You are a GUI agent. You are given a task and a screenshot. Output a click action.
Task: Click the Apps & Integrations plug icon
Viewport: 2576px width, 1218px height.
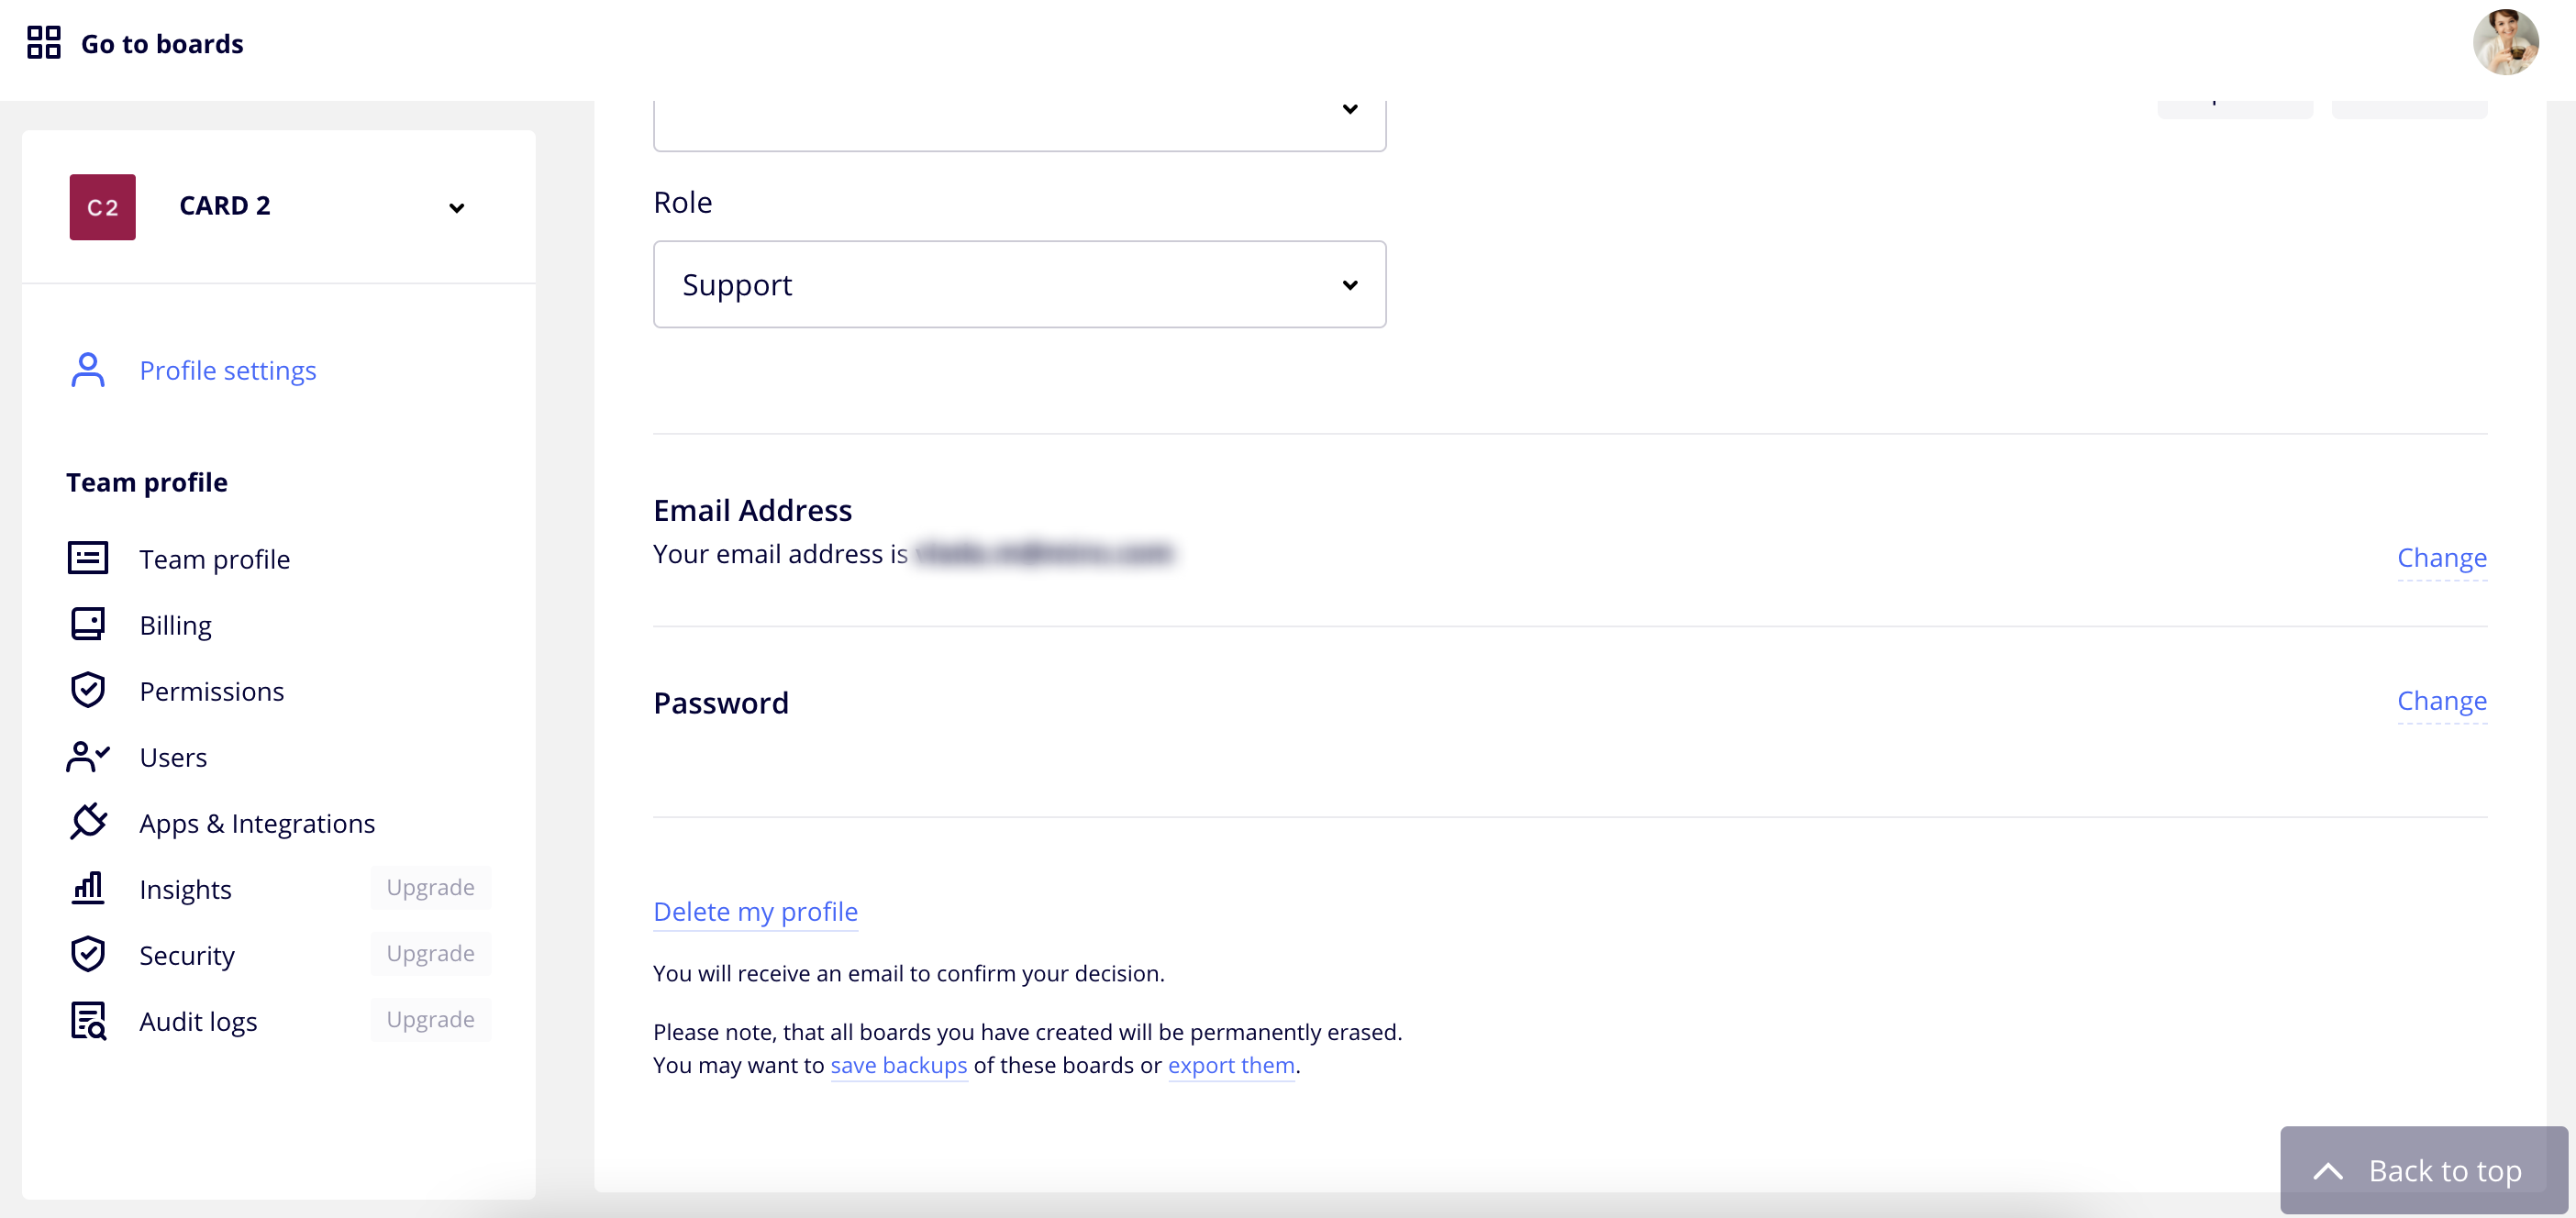88,822
